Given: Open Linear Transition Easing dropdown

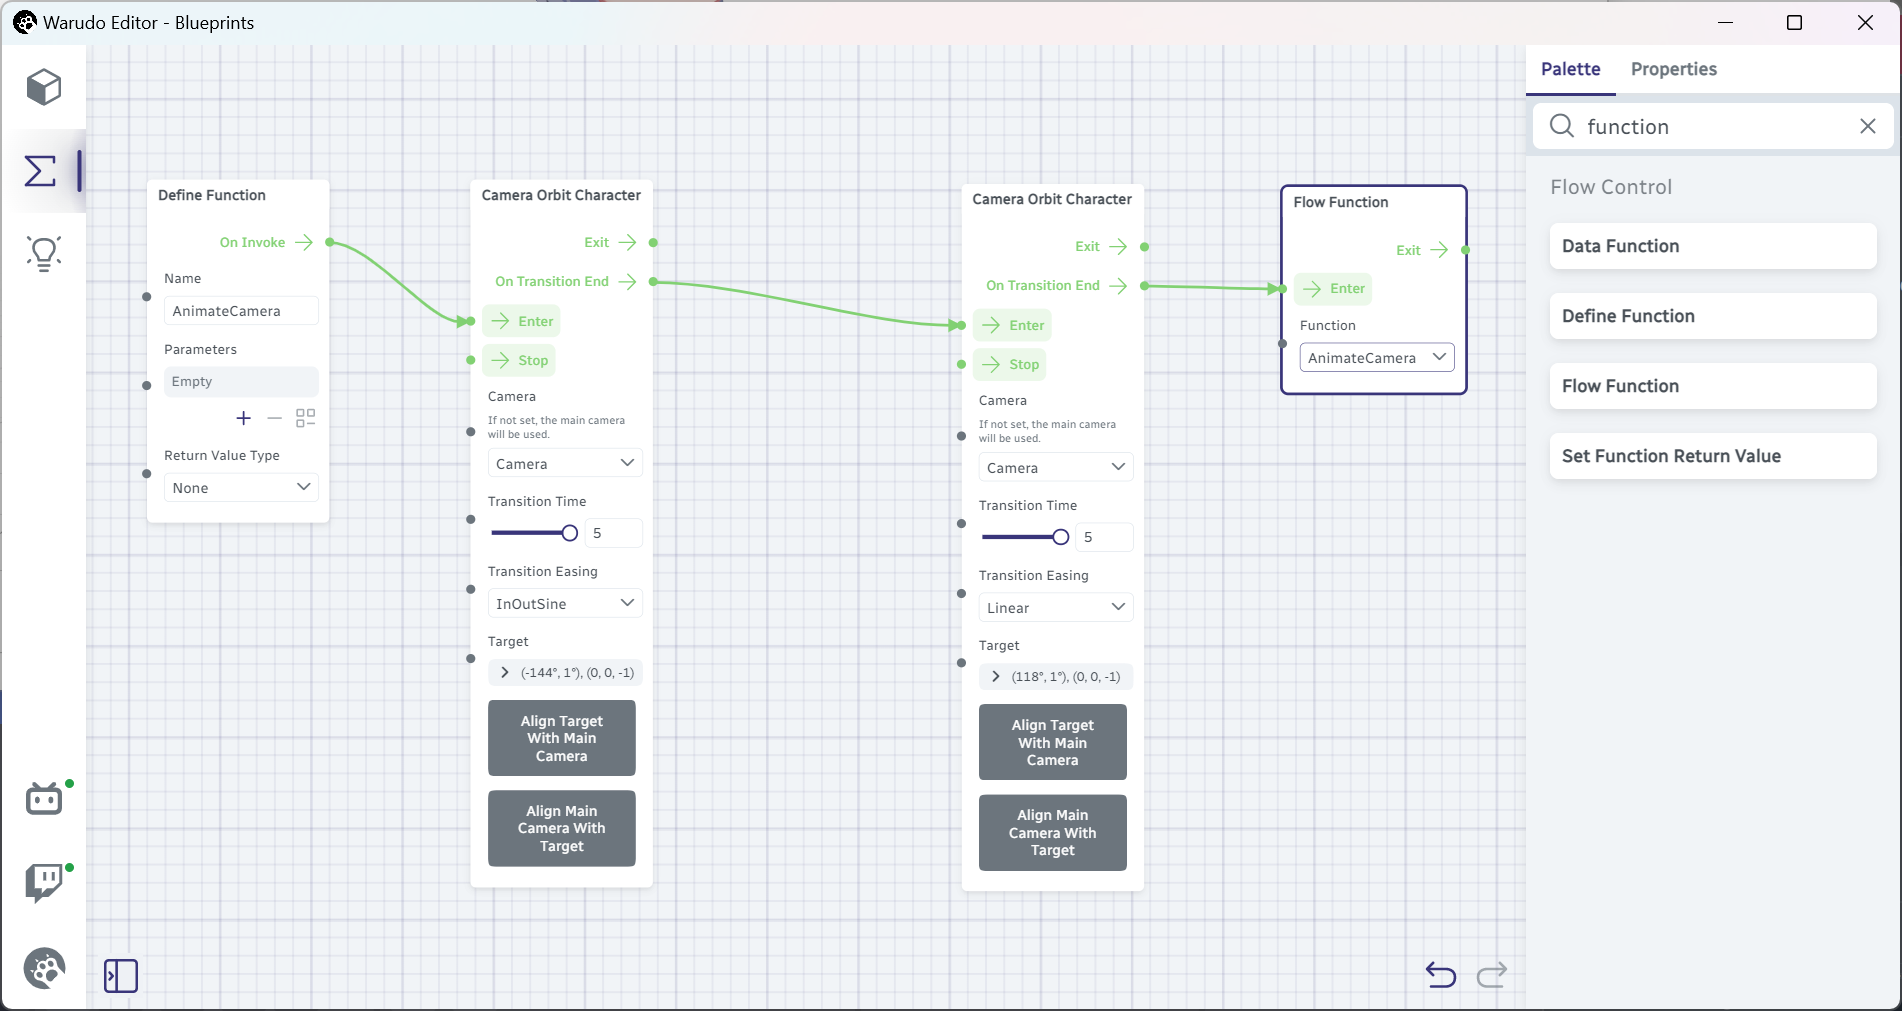Looking at the screenshot, I should [1056, 607].
